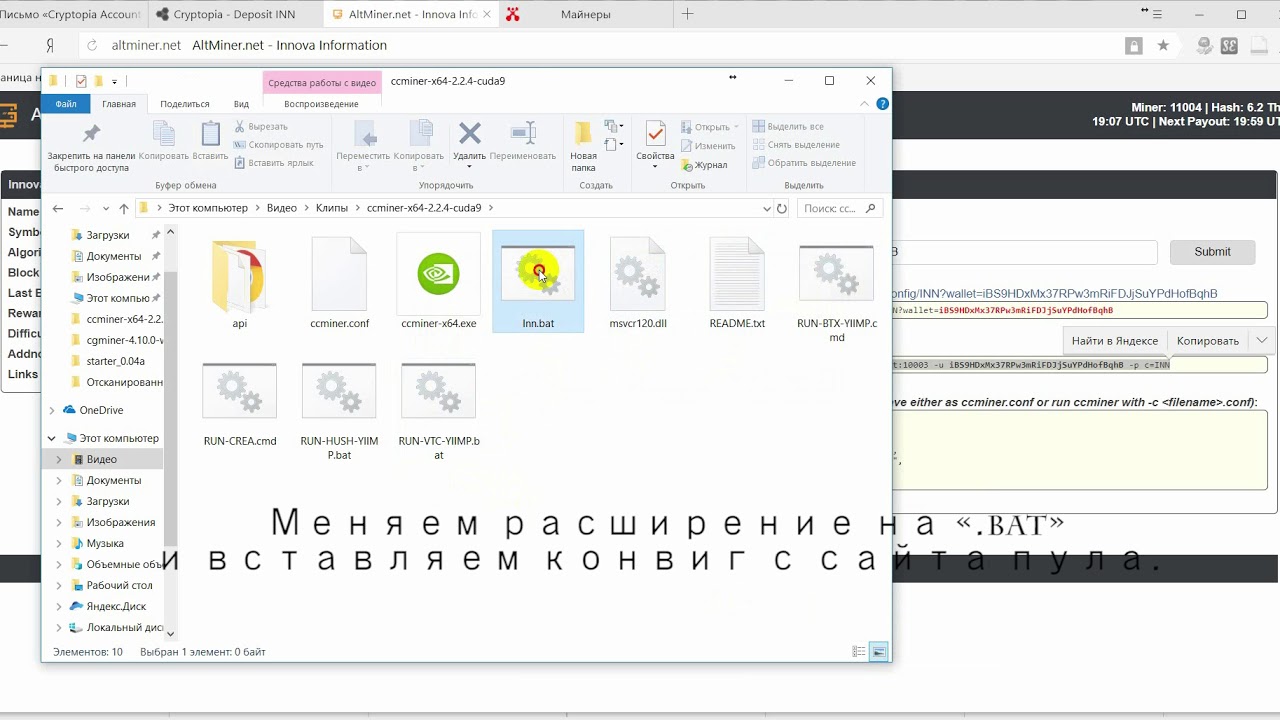Switch to Cryptopia - Deposit INN browser tab
1280x720 pixels.
click(235, 15)
